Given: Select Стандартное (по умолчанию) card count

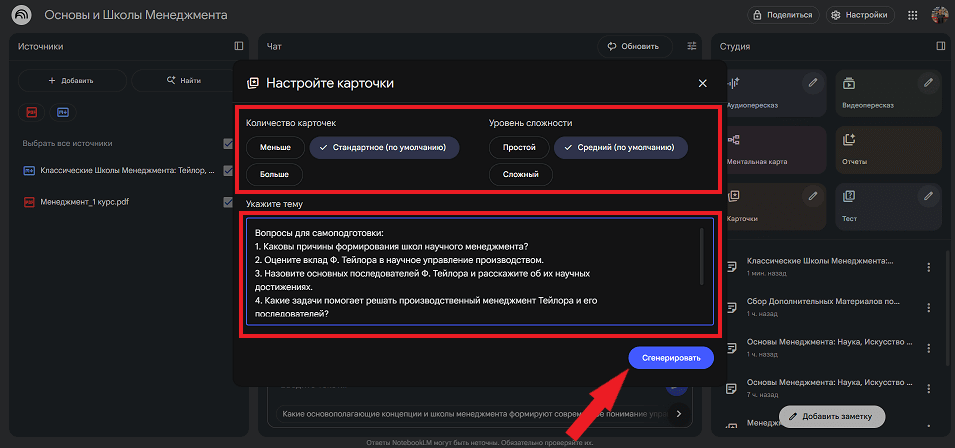Looking at the screenshot, I should click(384, 148).
